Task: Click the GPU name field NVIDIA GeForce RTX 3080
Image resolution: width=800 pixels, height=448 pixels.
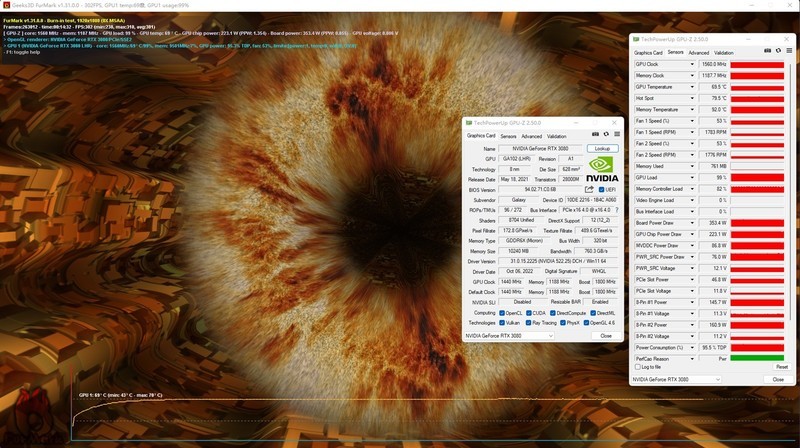Action: pyautogui.click(x=540, y=148)
